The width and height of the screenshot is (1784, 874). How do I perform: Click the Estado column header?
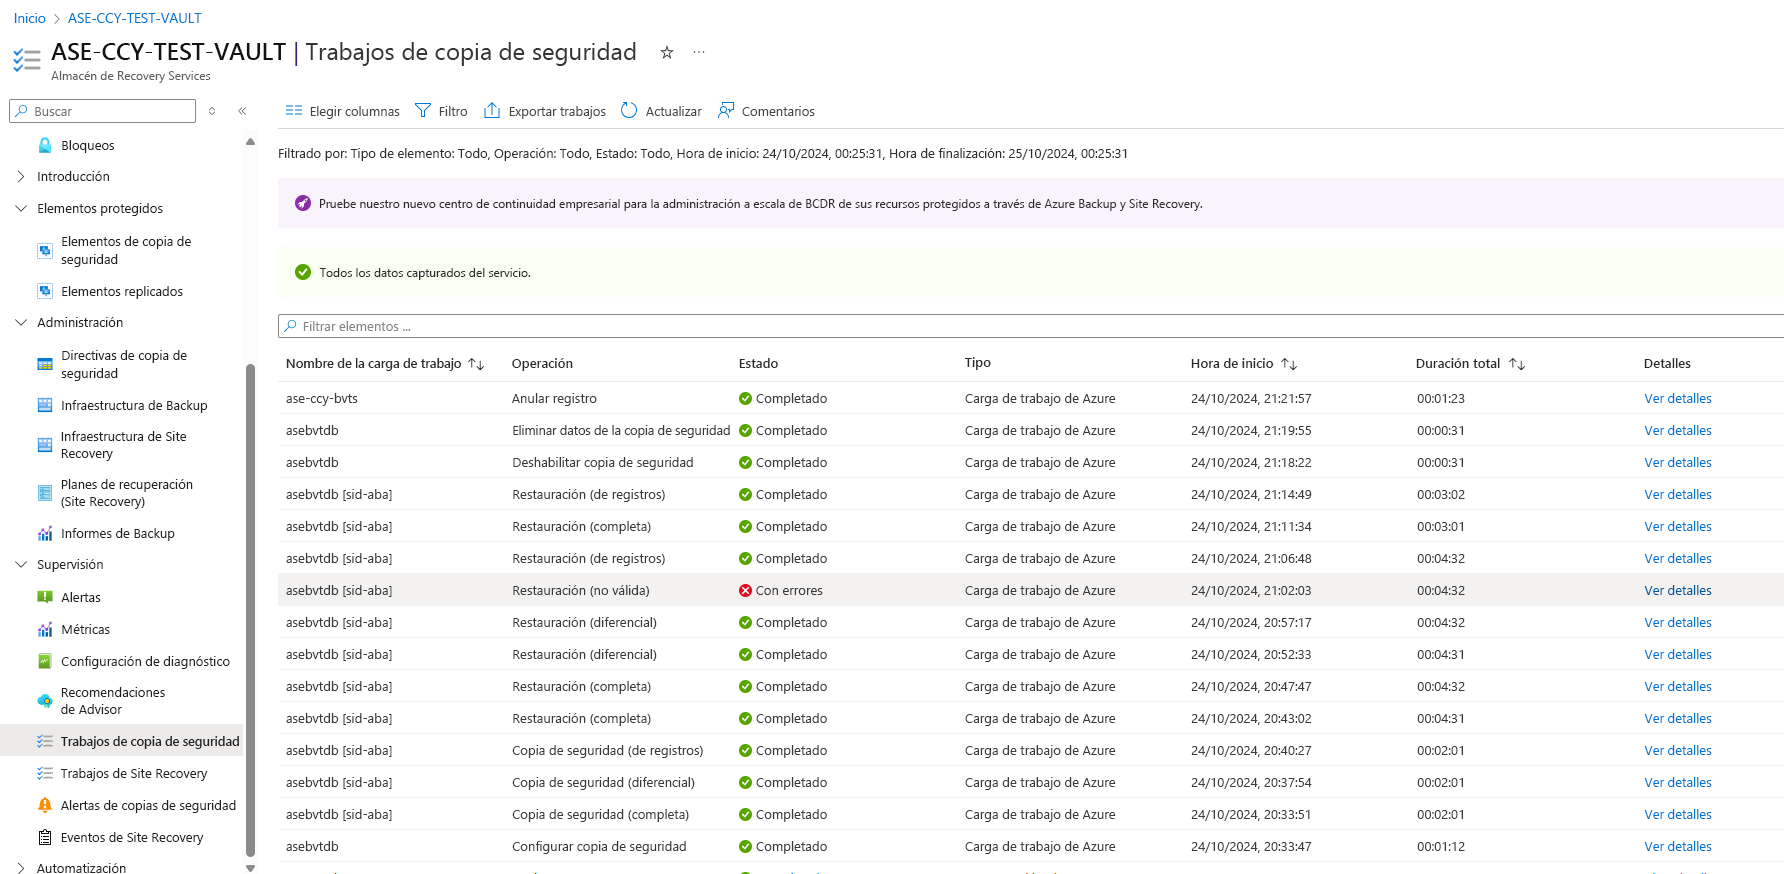pos(758,364)
